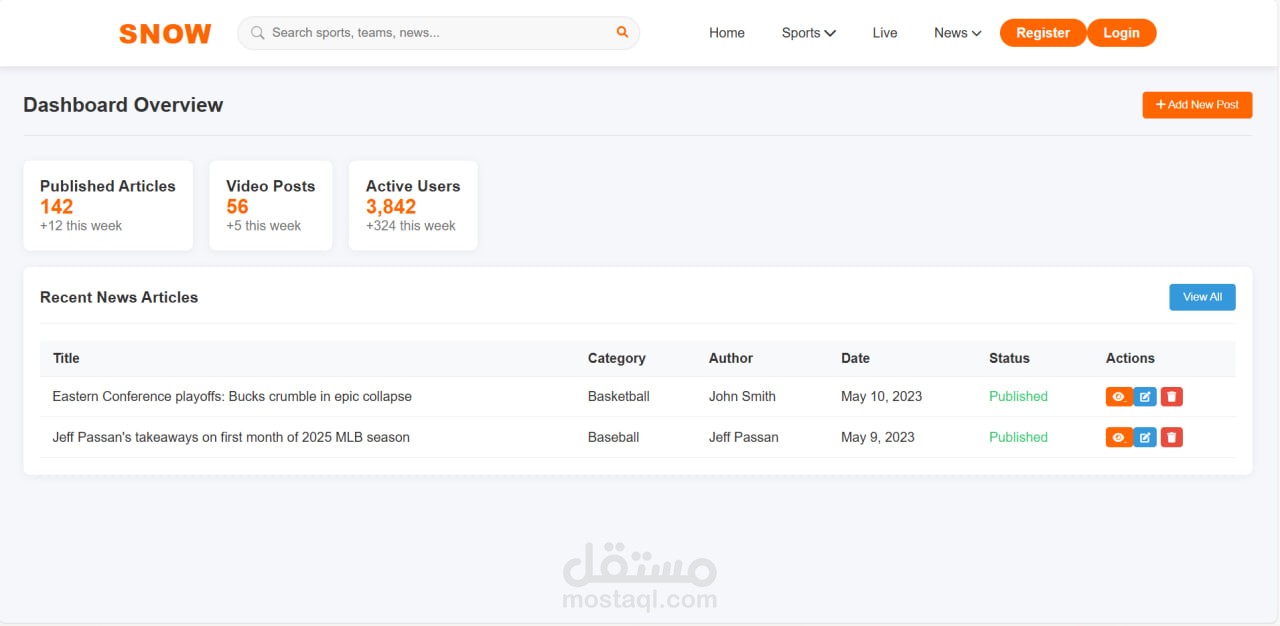Open the Sports dropdown menu
The width and height of the screenshot is (1280, 626).
pyautogui.click(x=808, y=33)
